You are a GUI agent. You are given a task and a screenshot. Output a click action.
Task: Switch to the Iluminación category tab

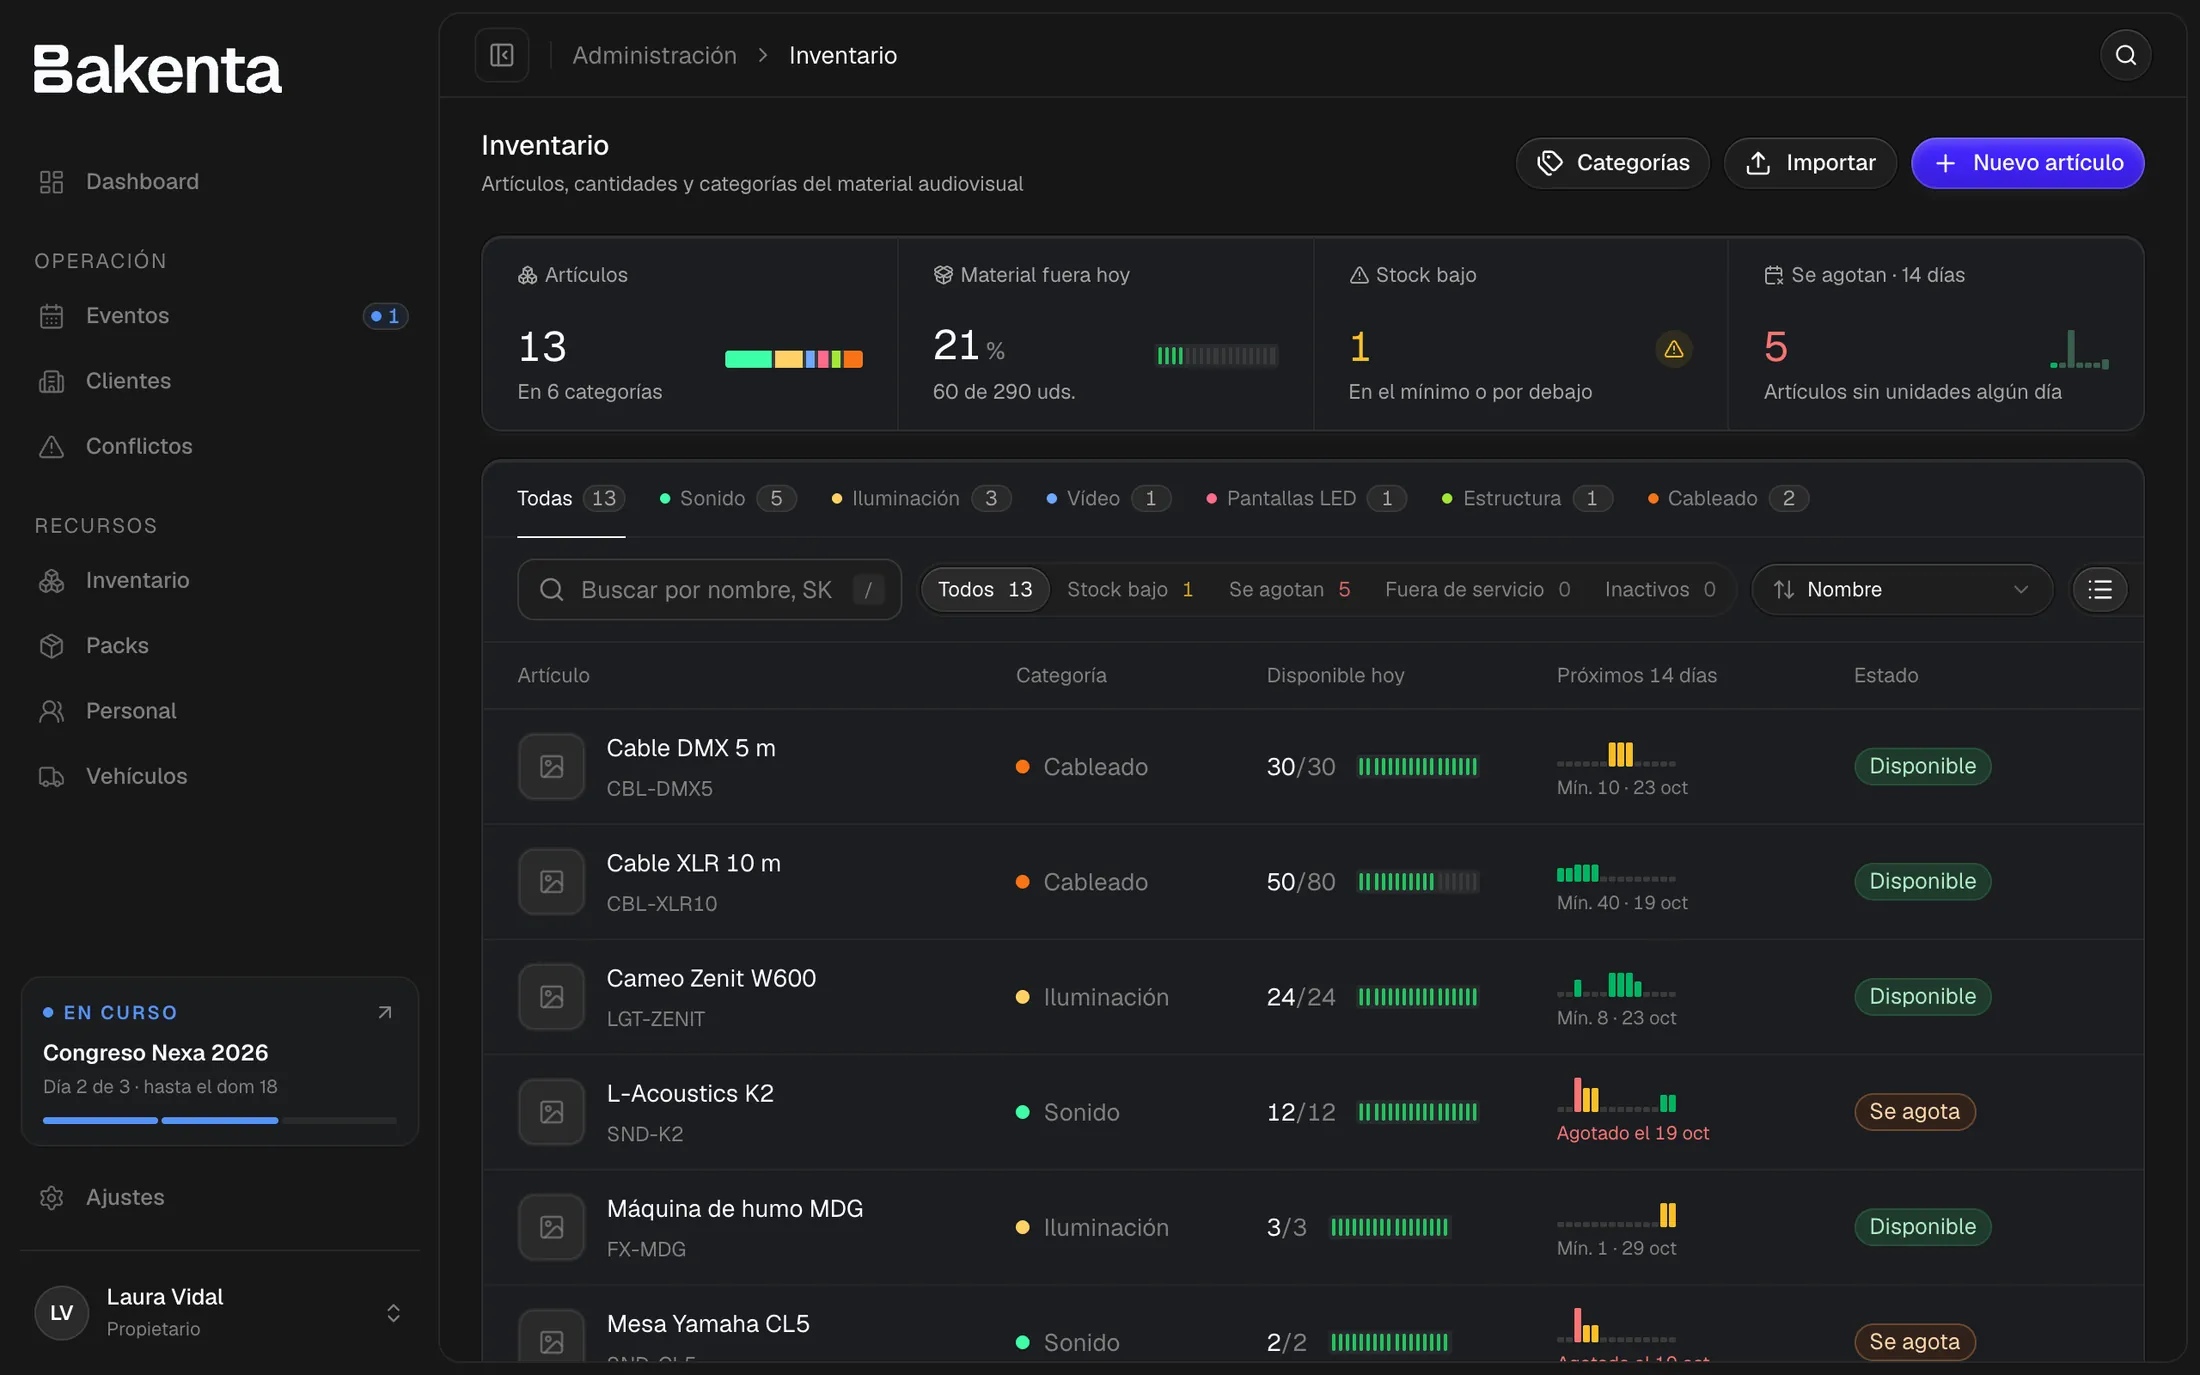tap(921, 498)
